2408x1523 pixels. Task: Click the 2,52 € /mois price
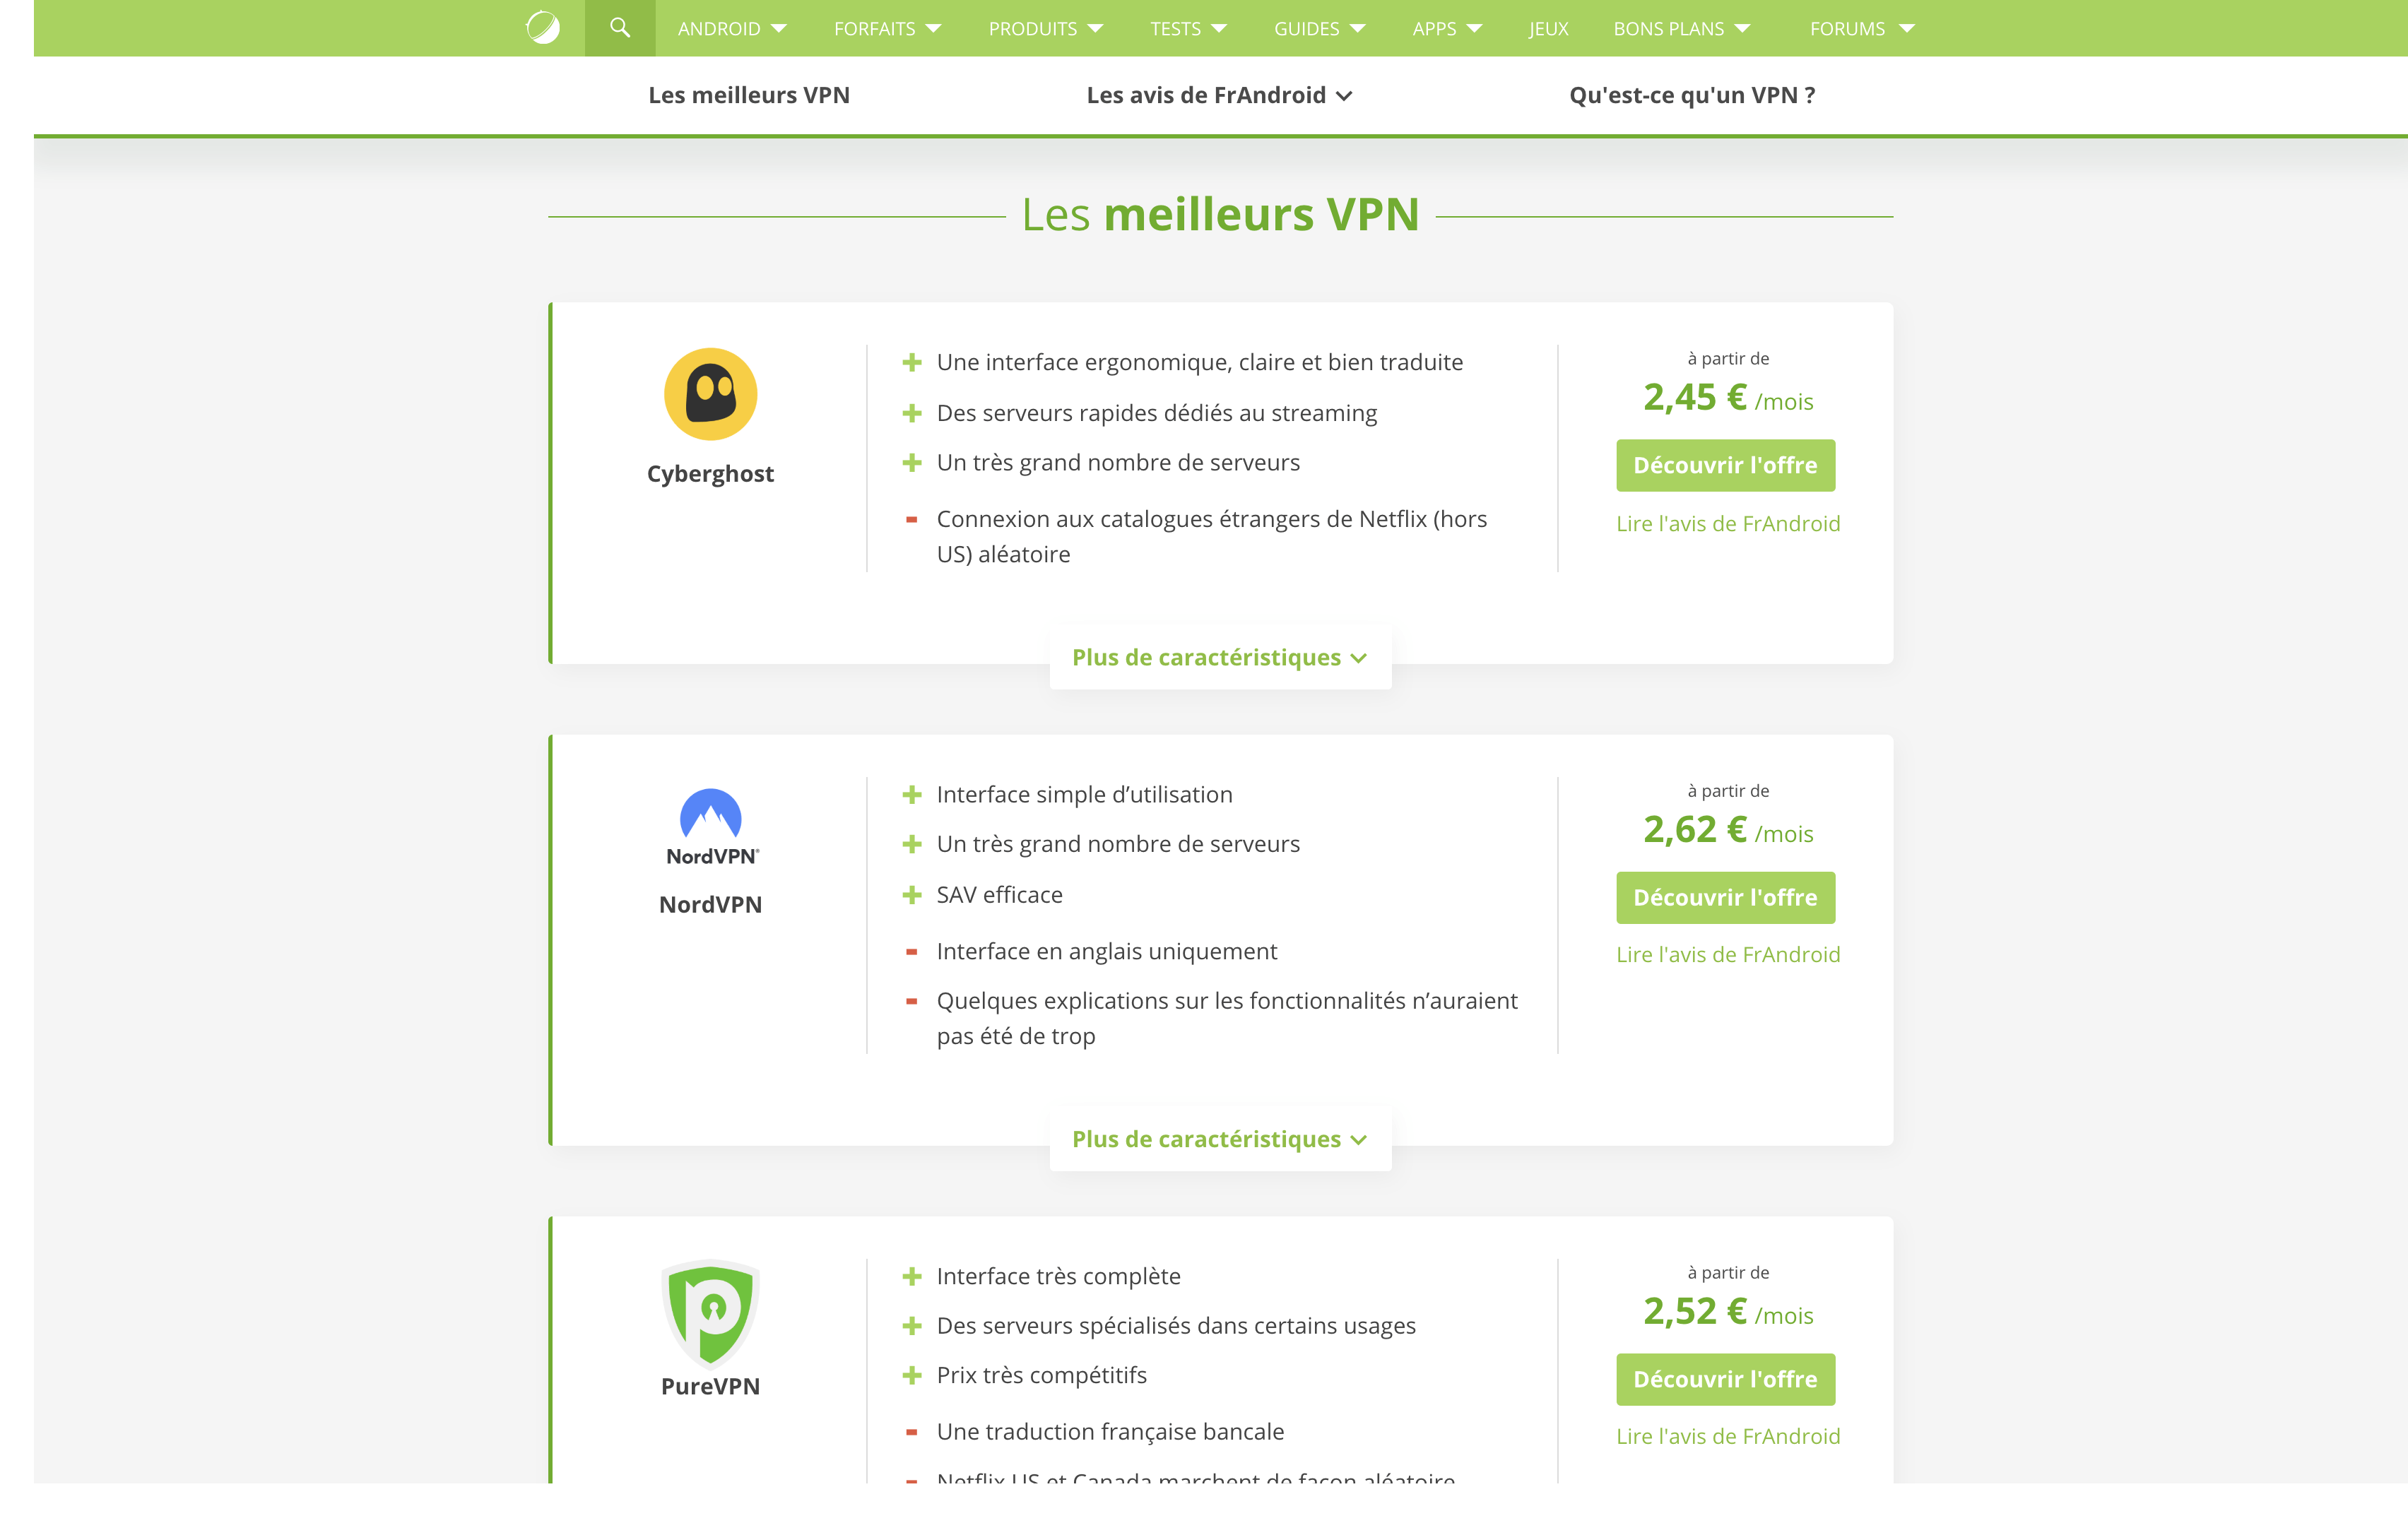(1728, 1312)
